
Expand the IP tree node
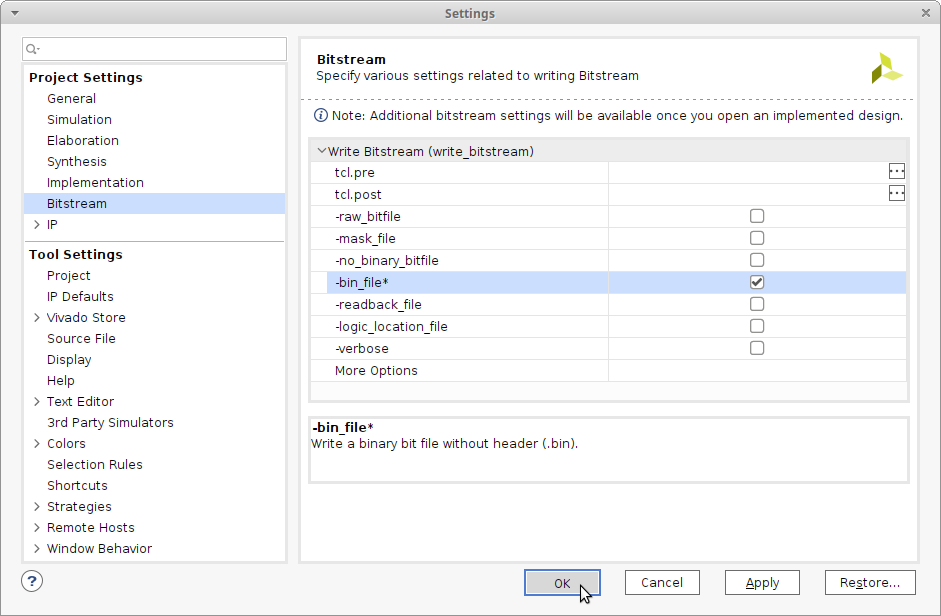tap(37, 225)
